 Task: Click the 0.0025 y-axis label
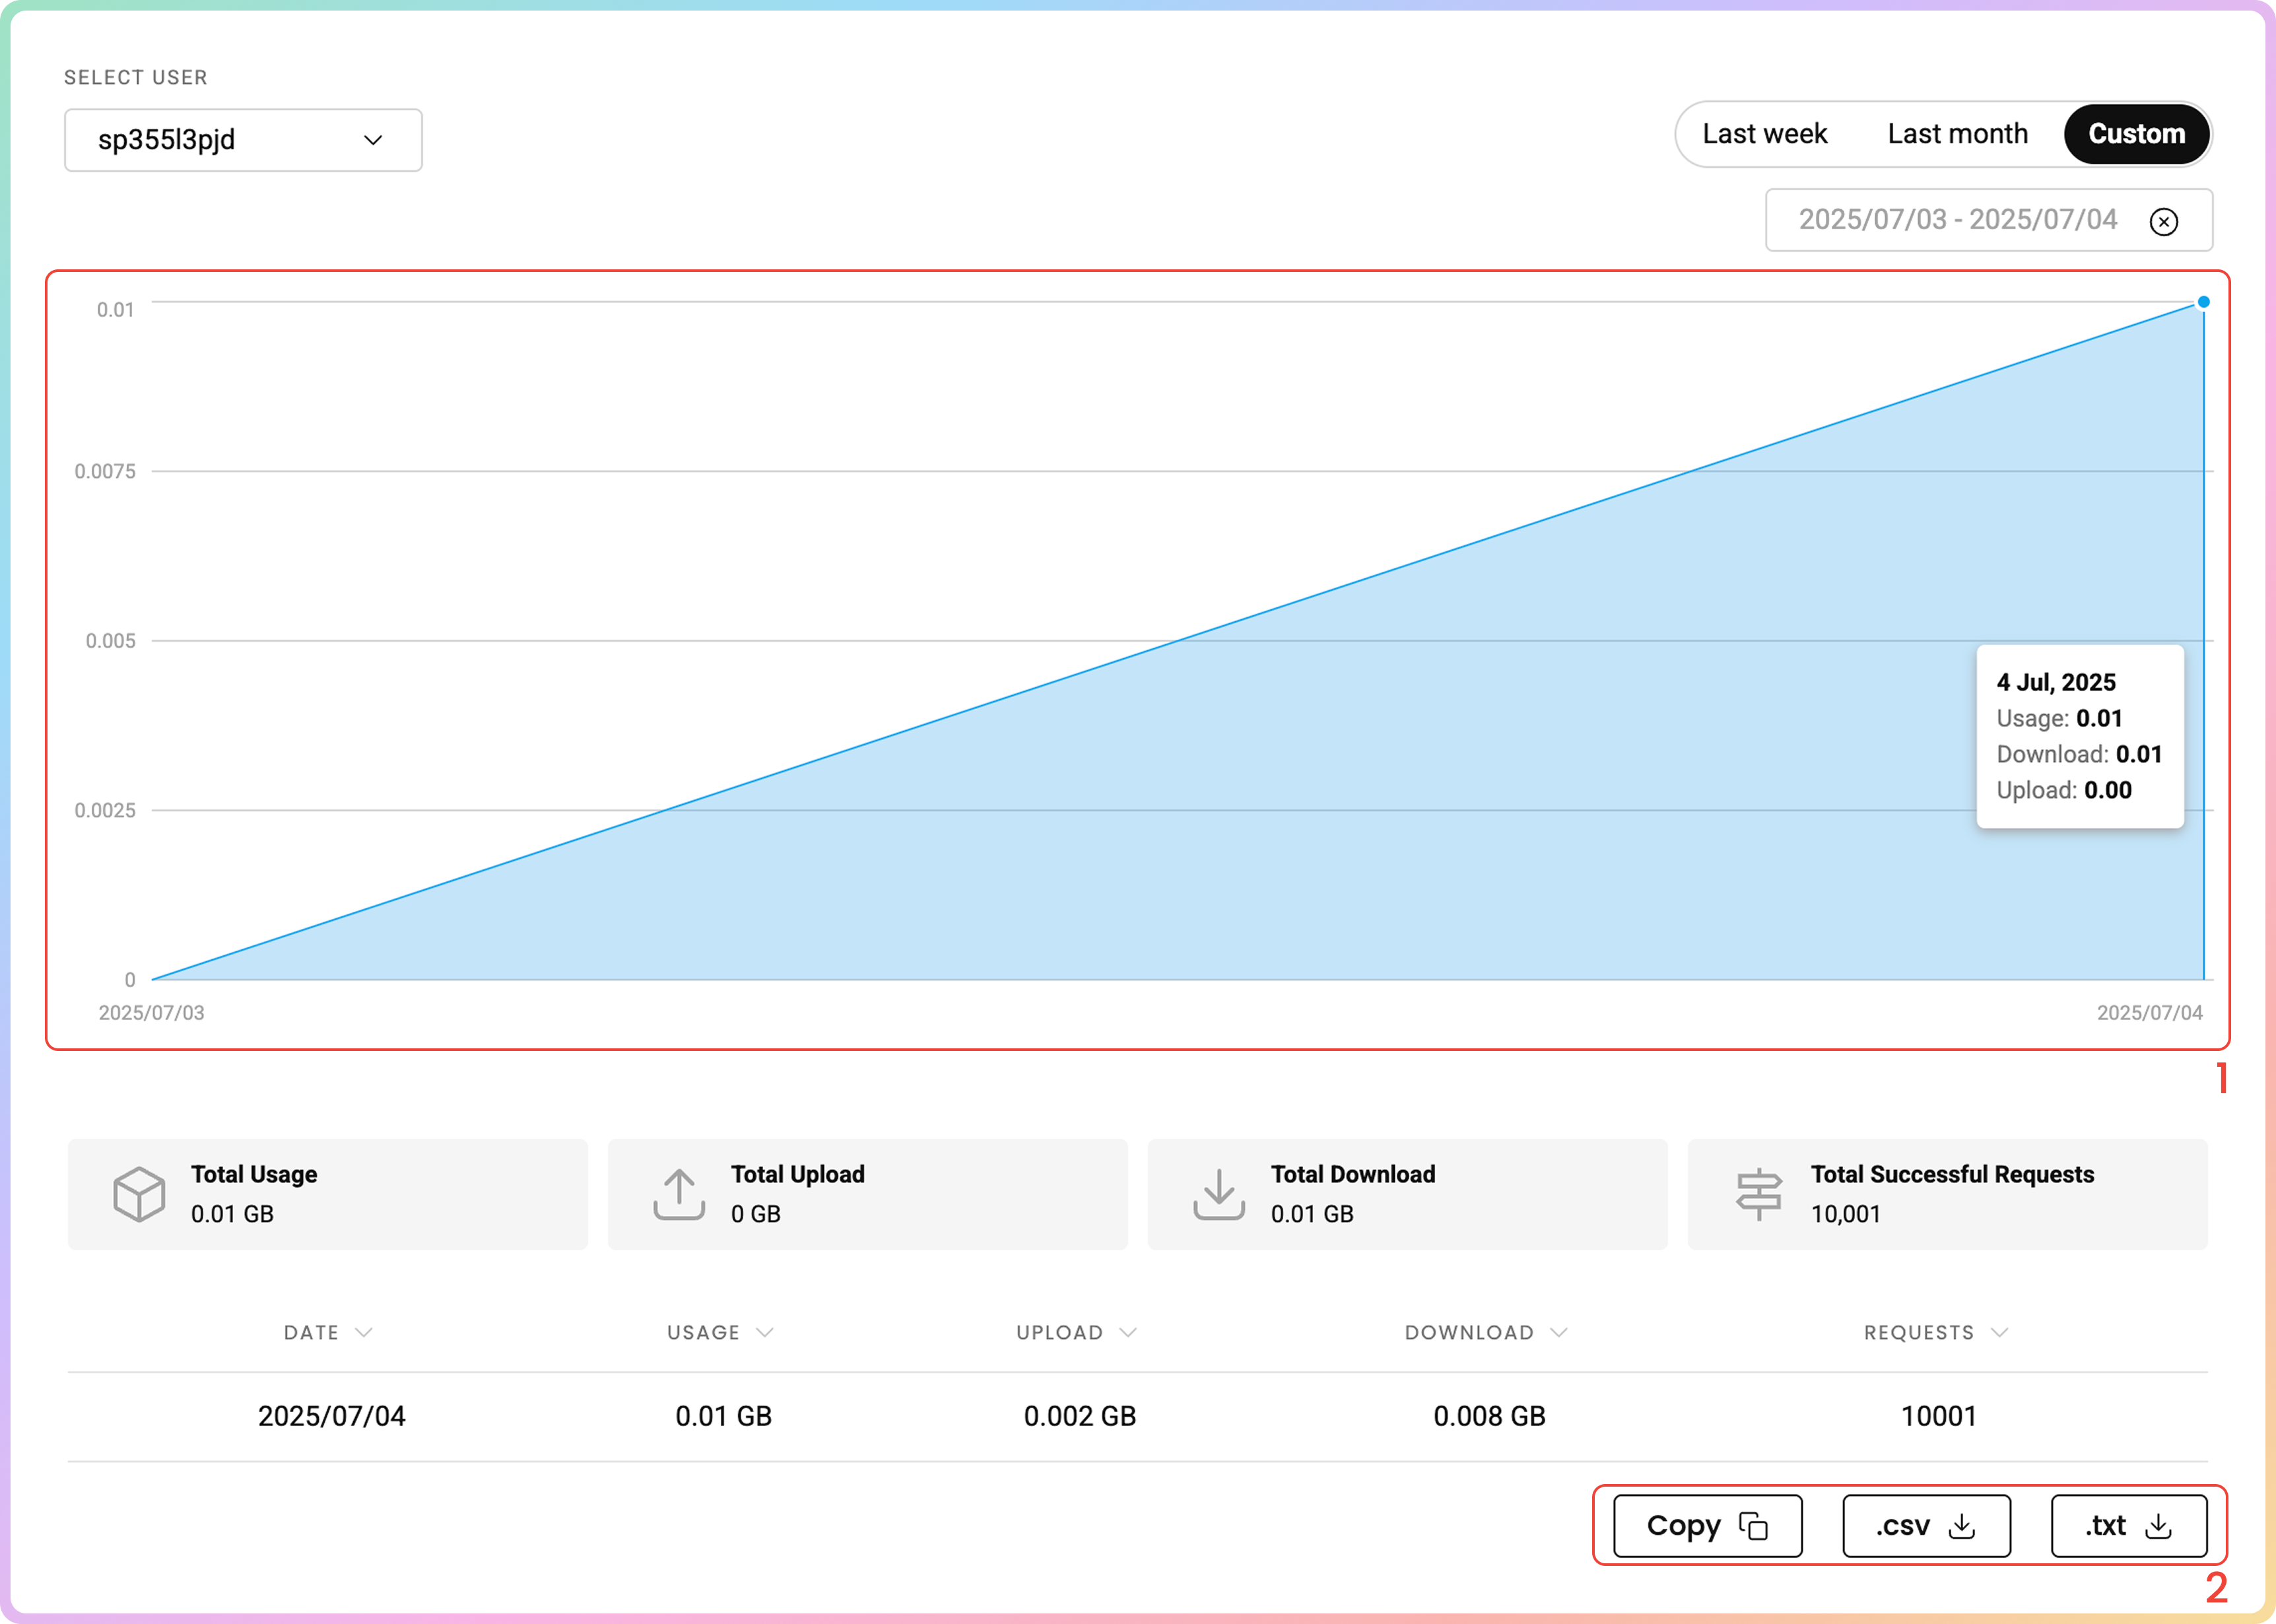click(105, 810)
